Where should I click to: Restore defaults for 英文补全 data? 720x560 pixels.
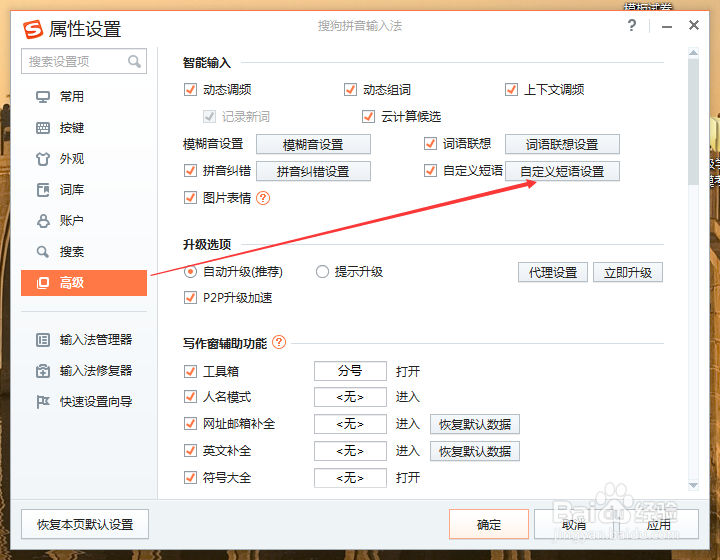click(475, 451)
